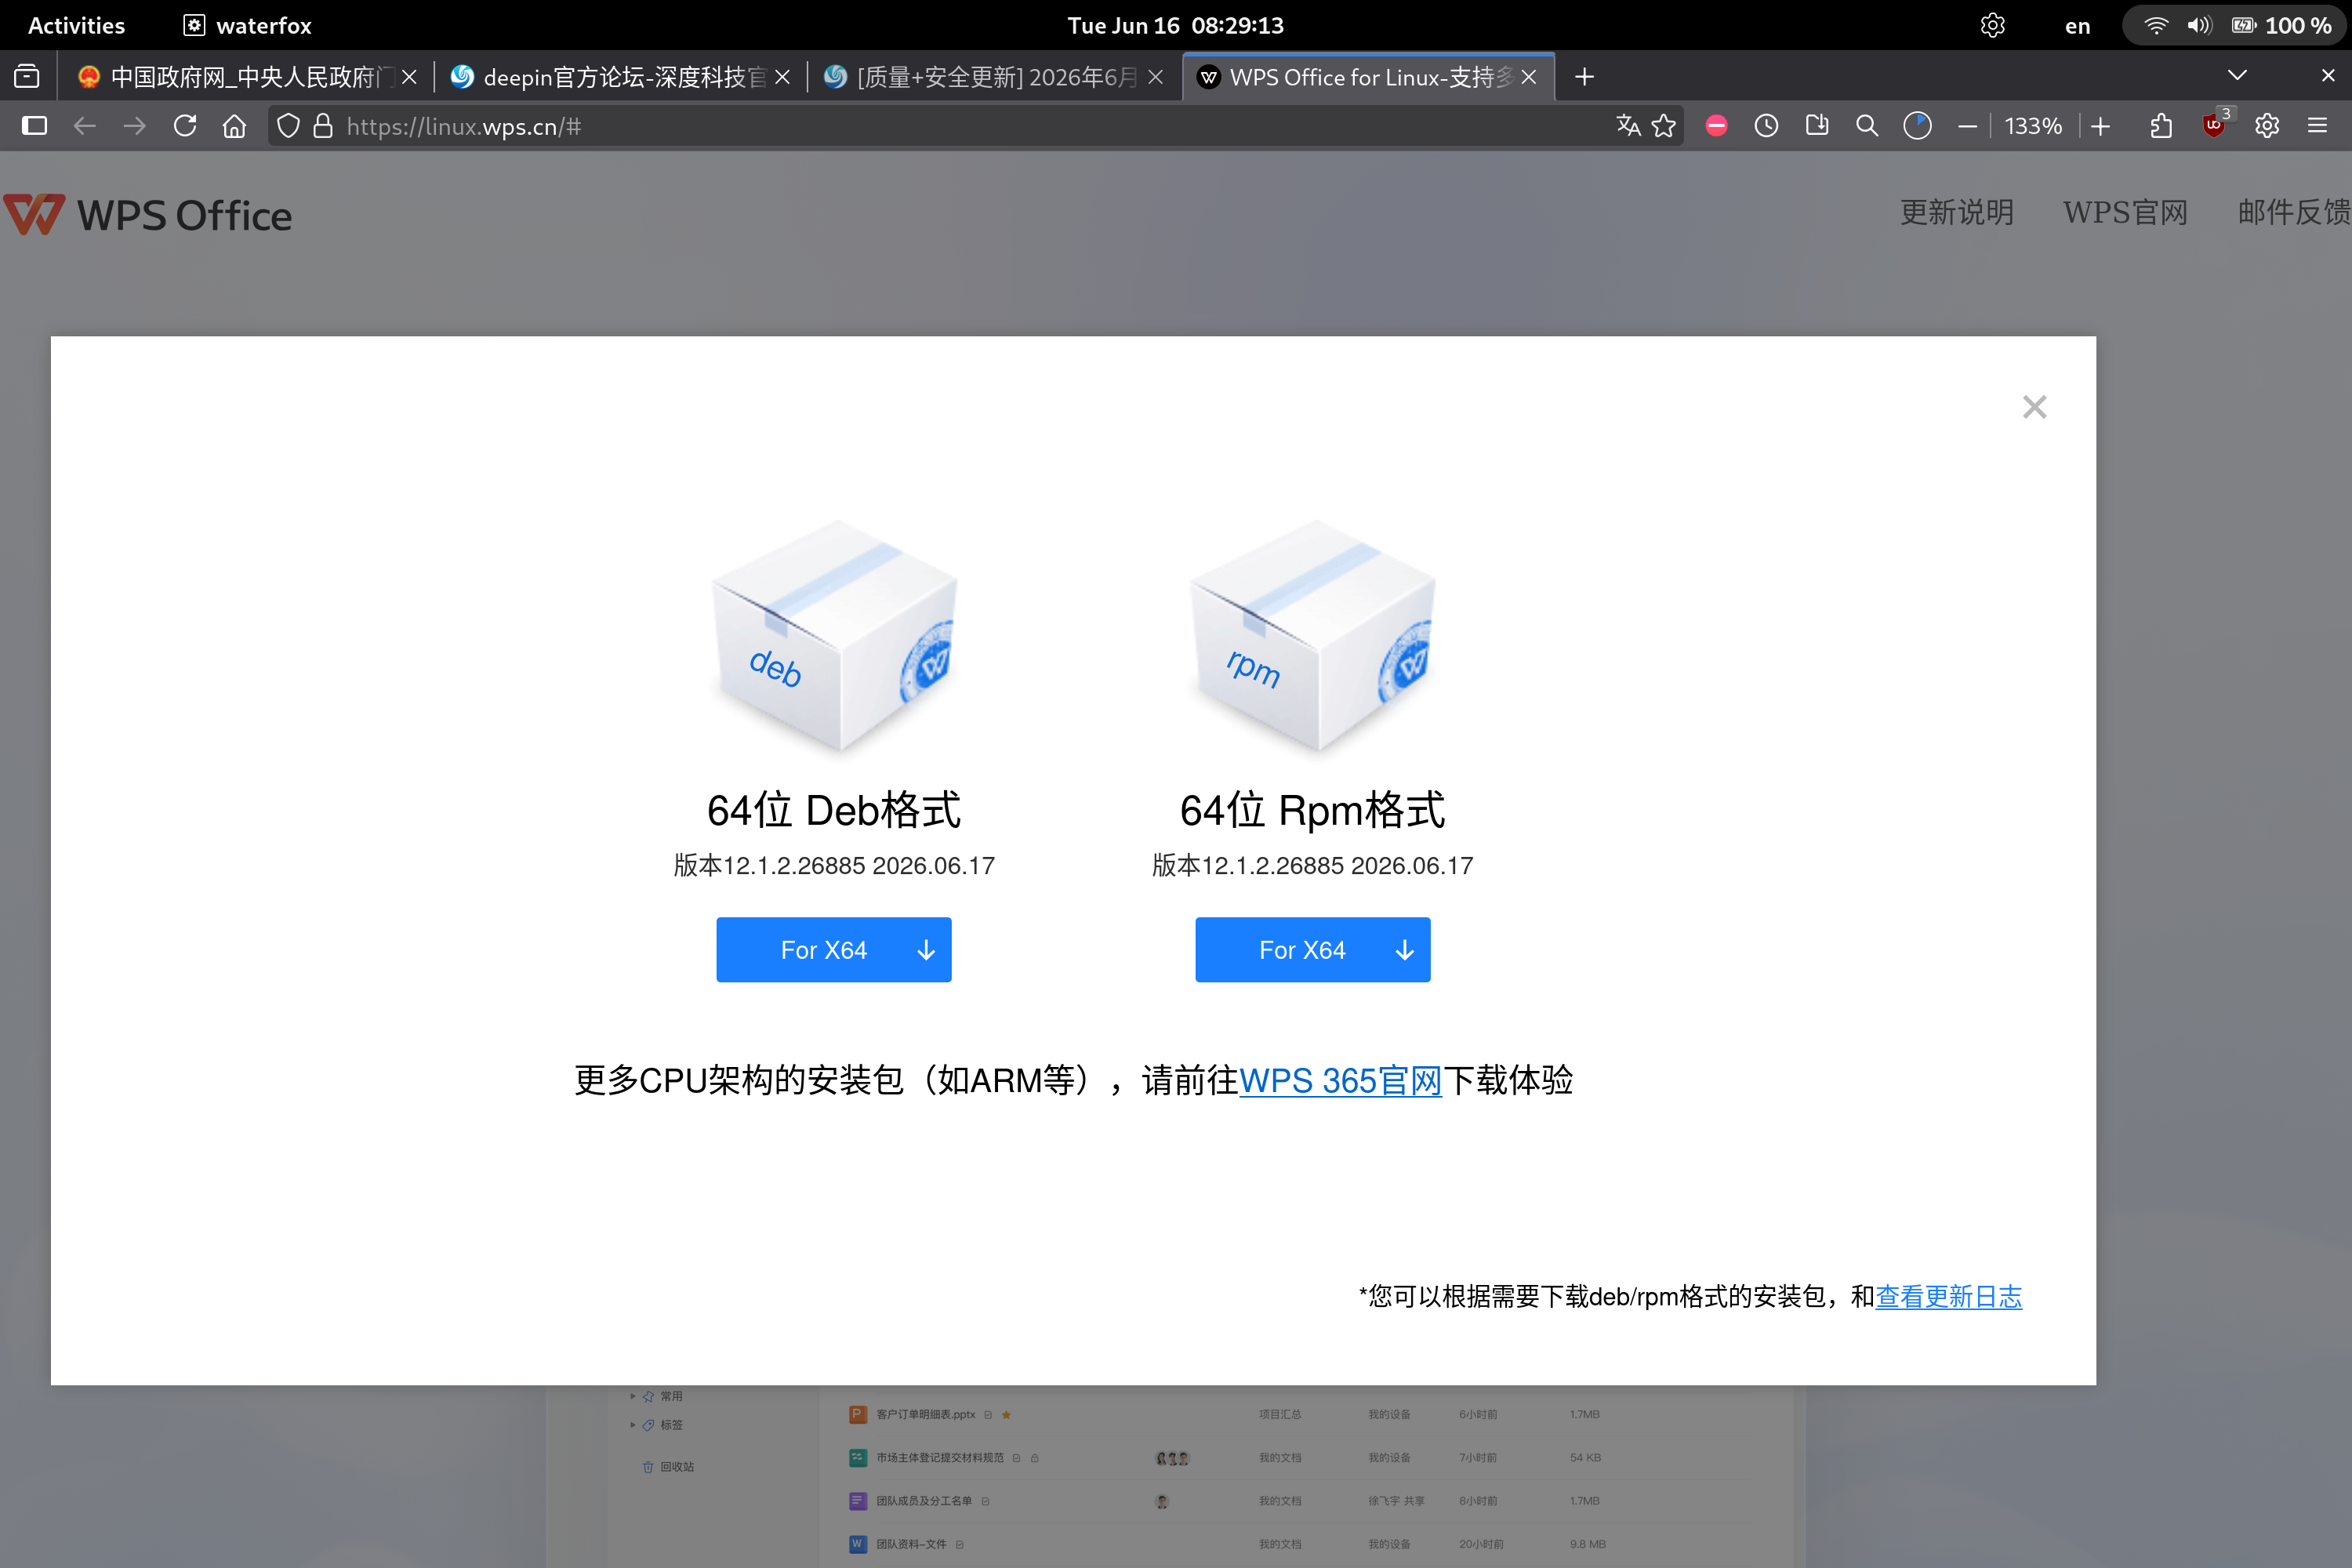Open the recent tabs view button
The image size is (2352, 1568).
click(27, 77)
